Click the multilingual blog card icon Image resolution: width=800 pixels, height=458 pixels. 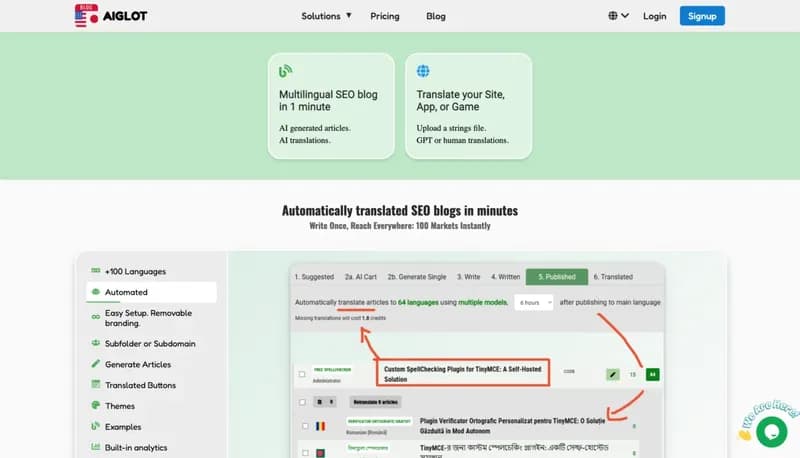(x=285, y=71)
